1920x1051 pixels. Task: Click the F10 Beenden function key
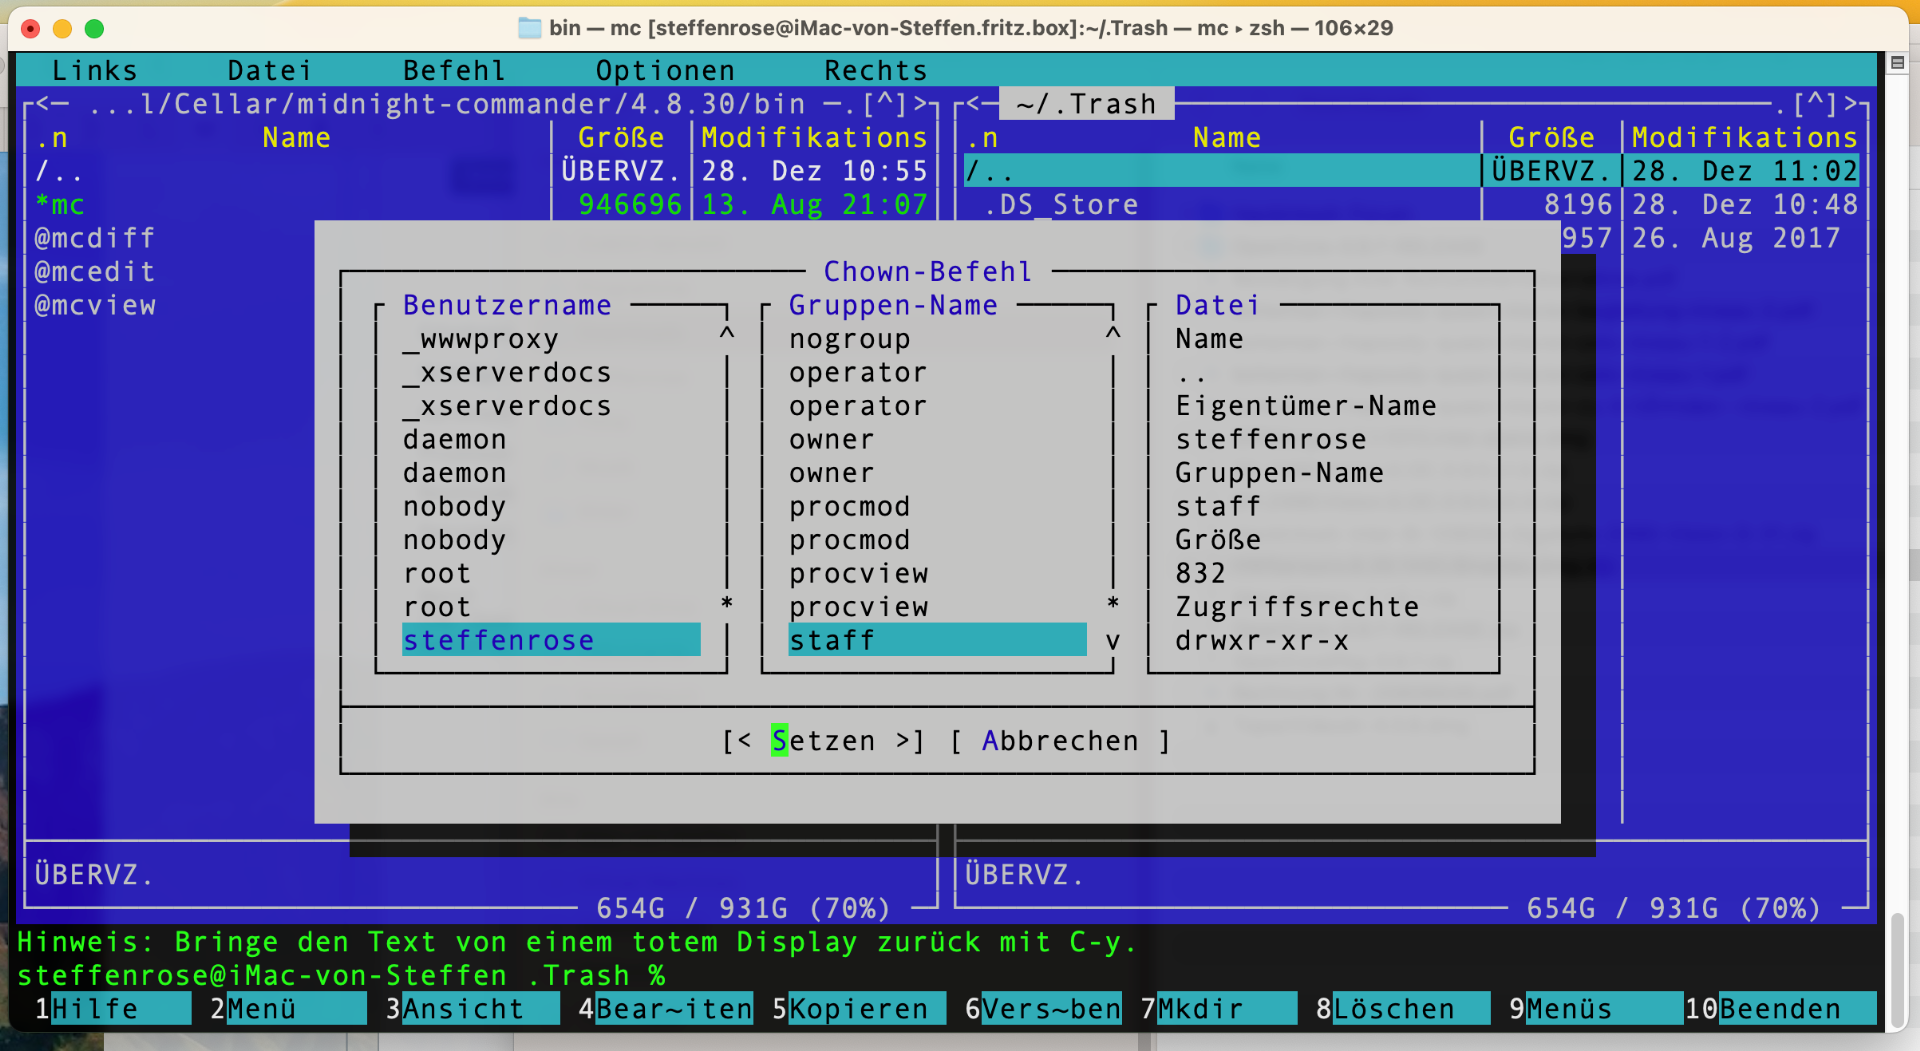pos(1780,1009)
